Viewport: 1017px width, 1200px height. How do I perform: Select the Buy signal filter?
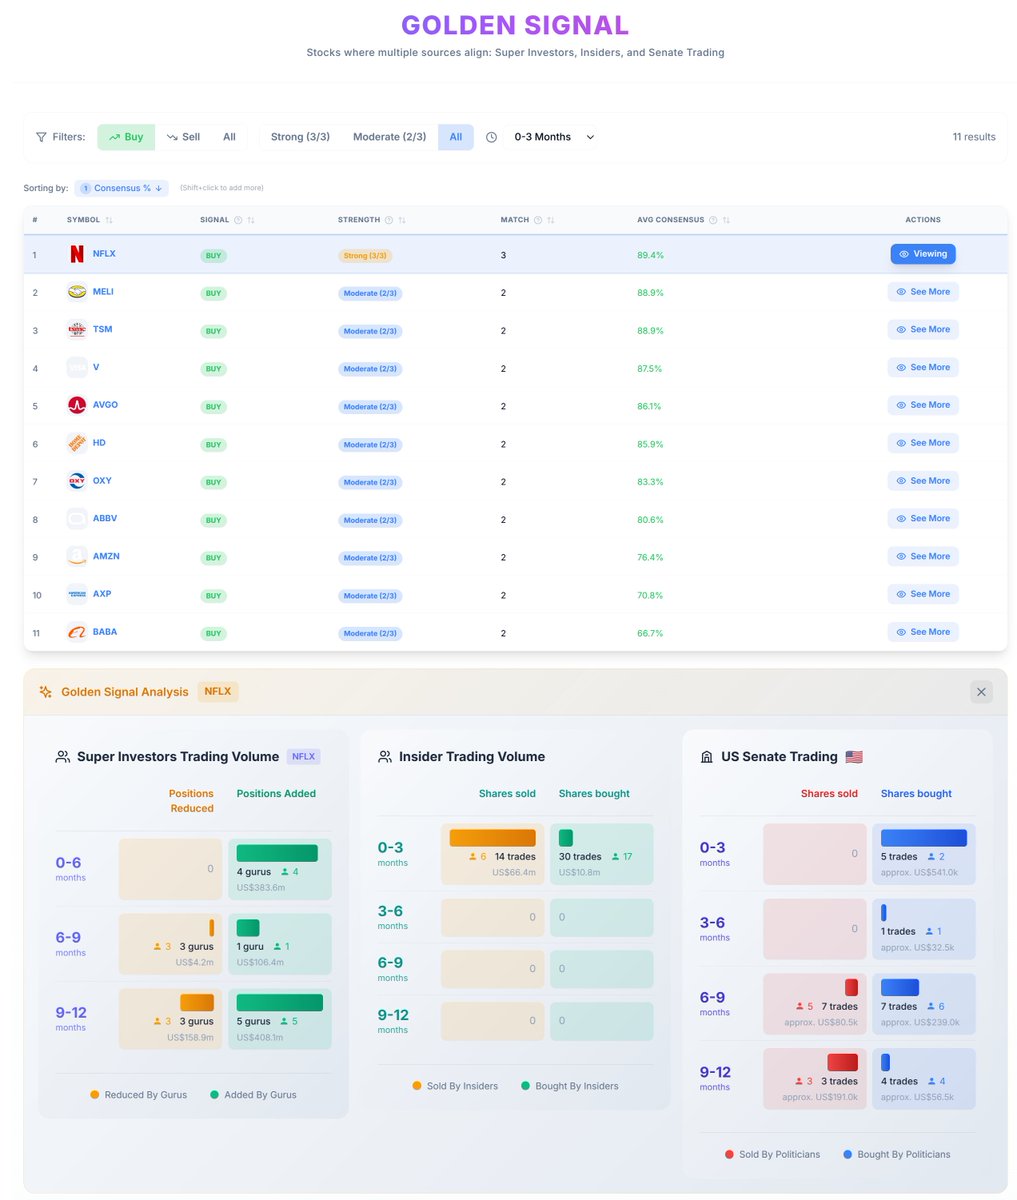click(126, 137)
